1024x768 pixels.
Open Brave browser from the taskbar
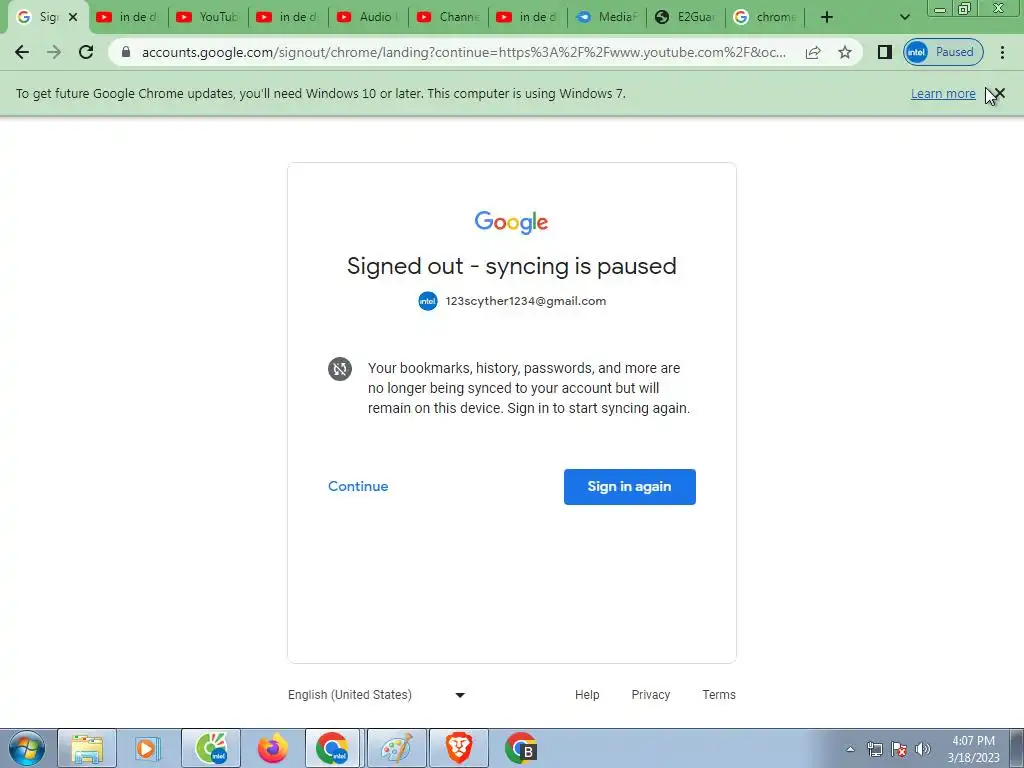[458, 748]
